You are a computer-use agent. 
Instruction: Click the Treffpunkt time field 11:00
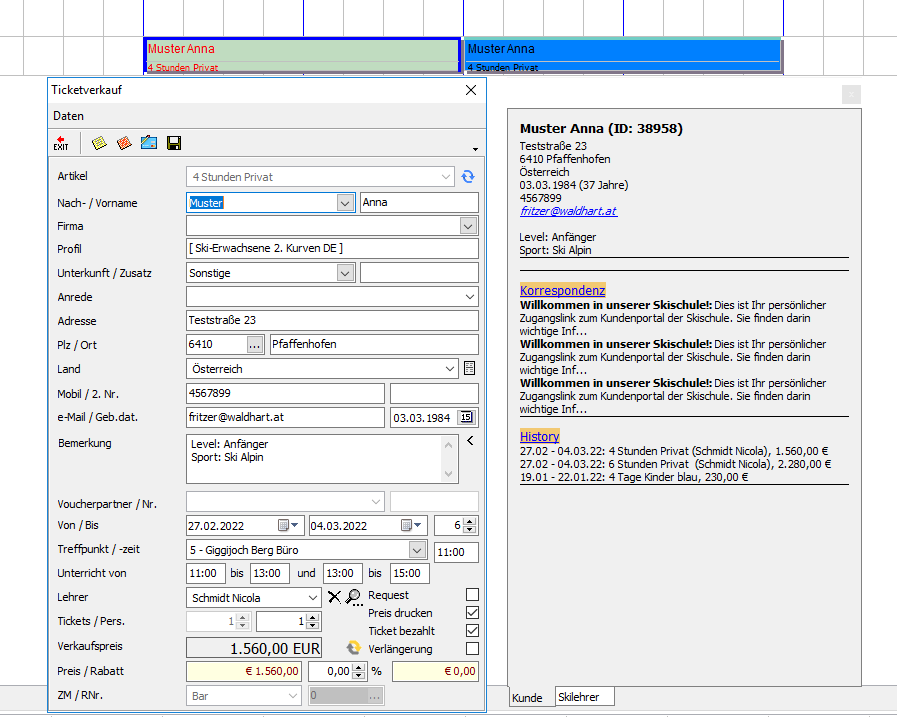pyautogui.click(x=456, y=552)
